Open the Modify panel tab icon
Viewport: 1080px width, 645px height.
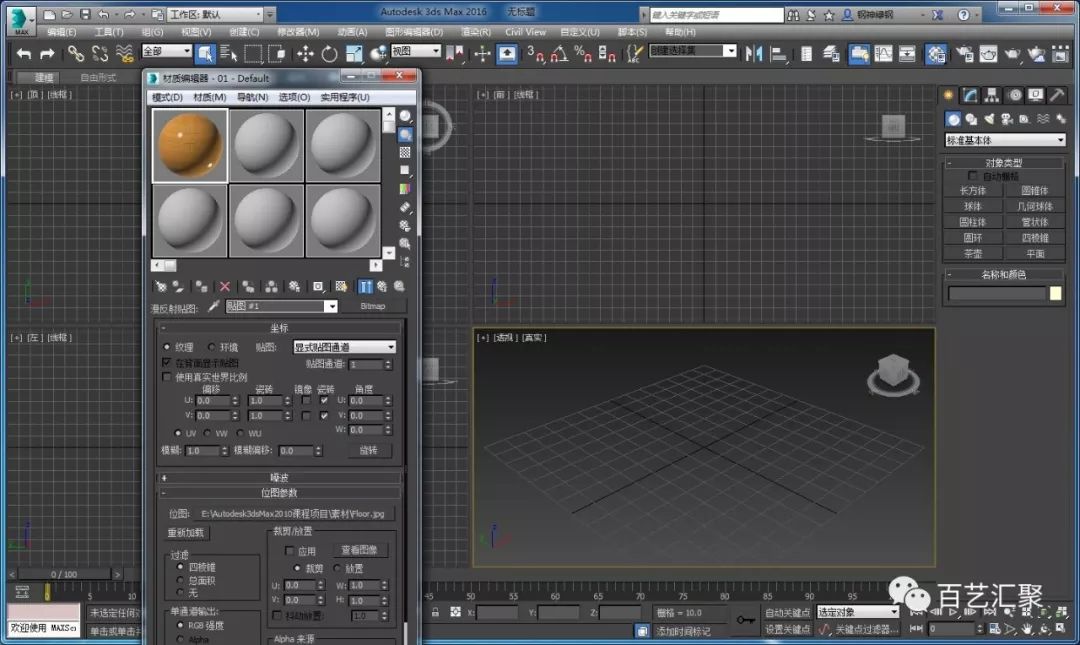coord(969,94)
